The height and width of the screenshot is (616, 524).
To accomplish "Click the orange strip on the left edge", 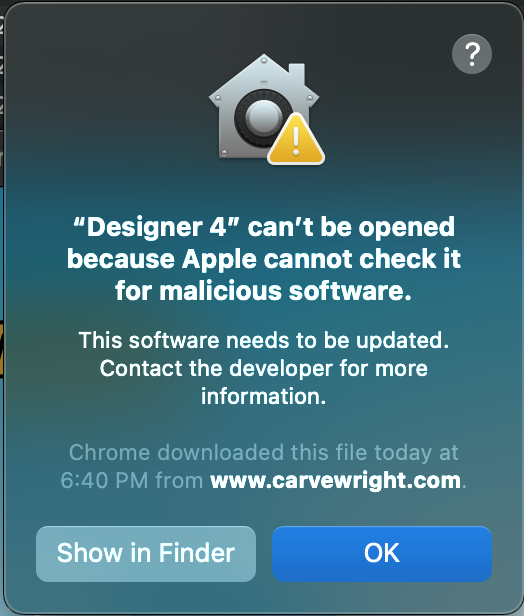I will pyautogui.click(x=2, y=349).
